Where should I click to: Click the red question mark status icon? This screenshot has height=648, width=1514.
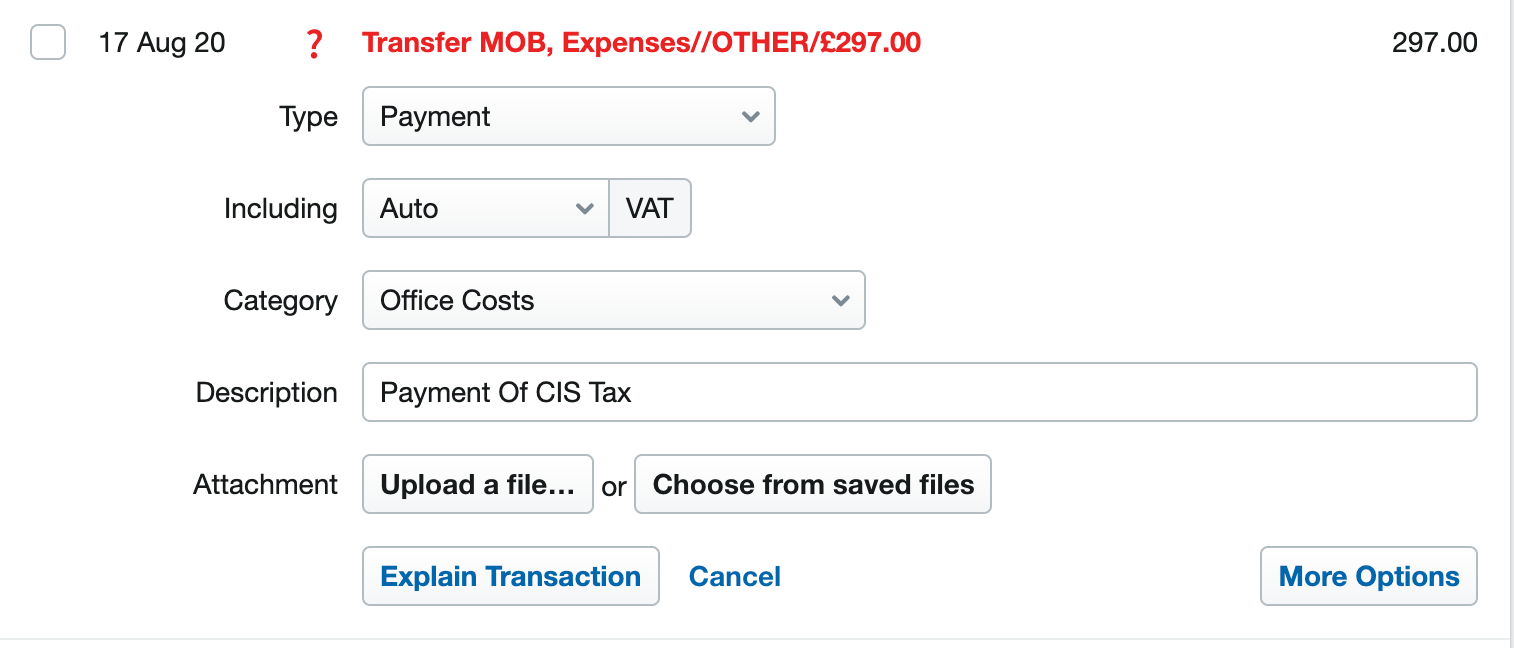click(x=314, y=43)
